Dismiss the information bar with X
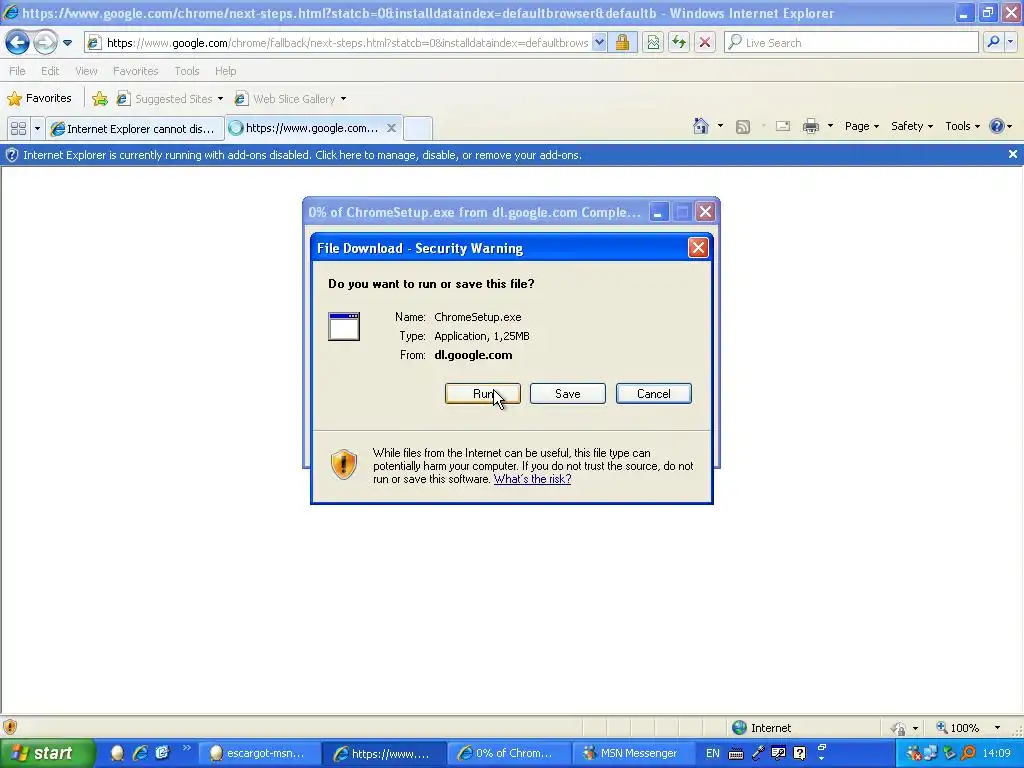The width and height of the screenshot is (1024, 768). point(1012,155)
